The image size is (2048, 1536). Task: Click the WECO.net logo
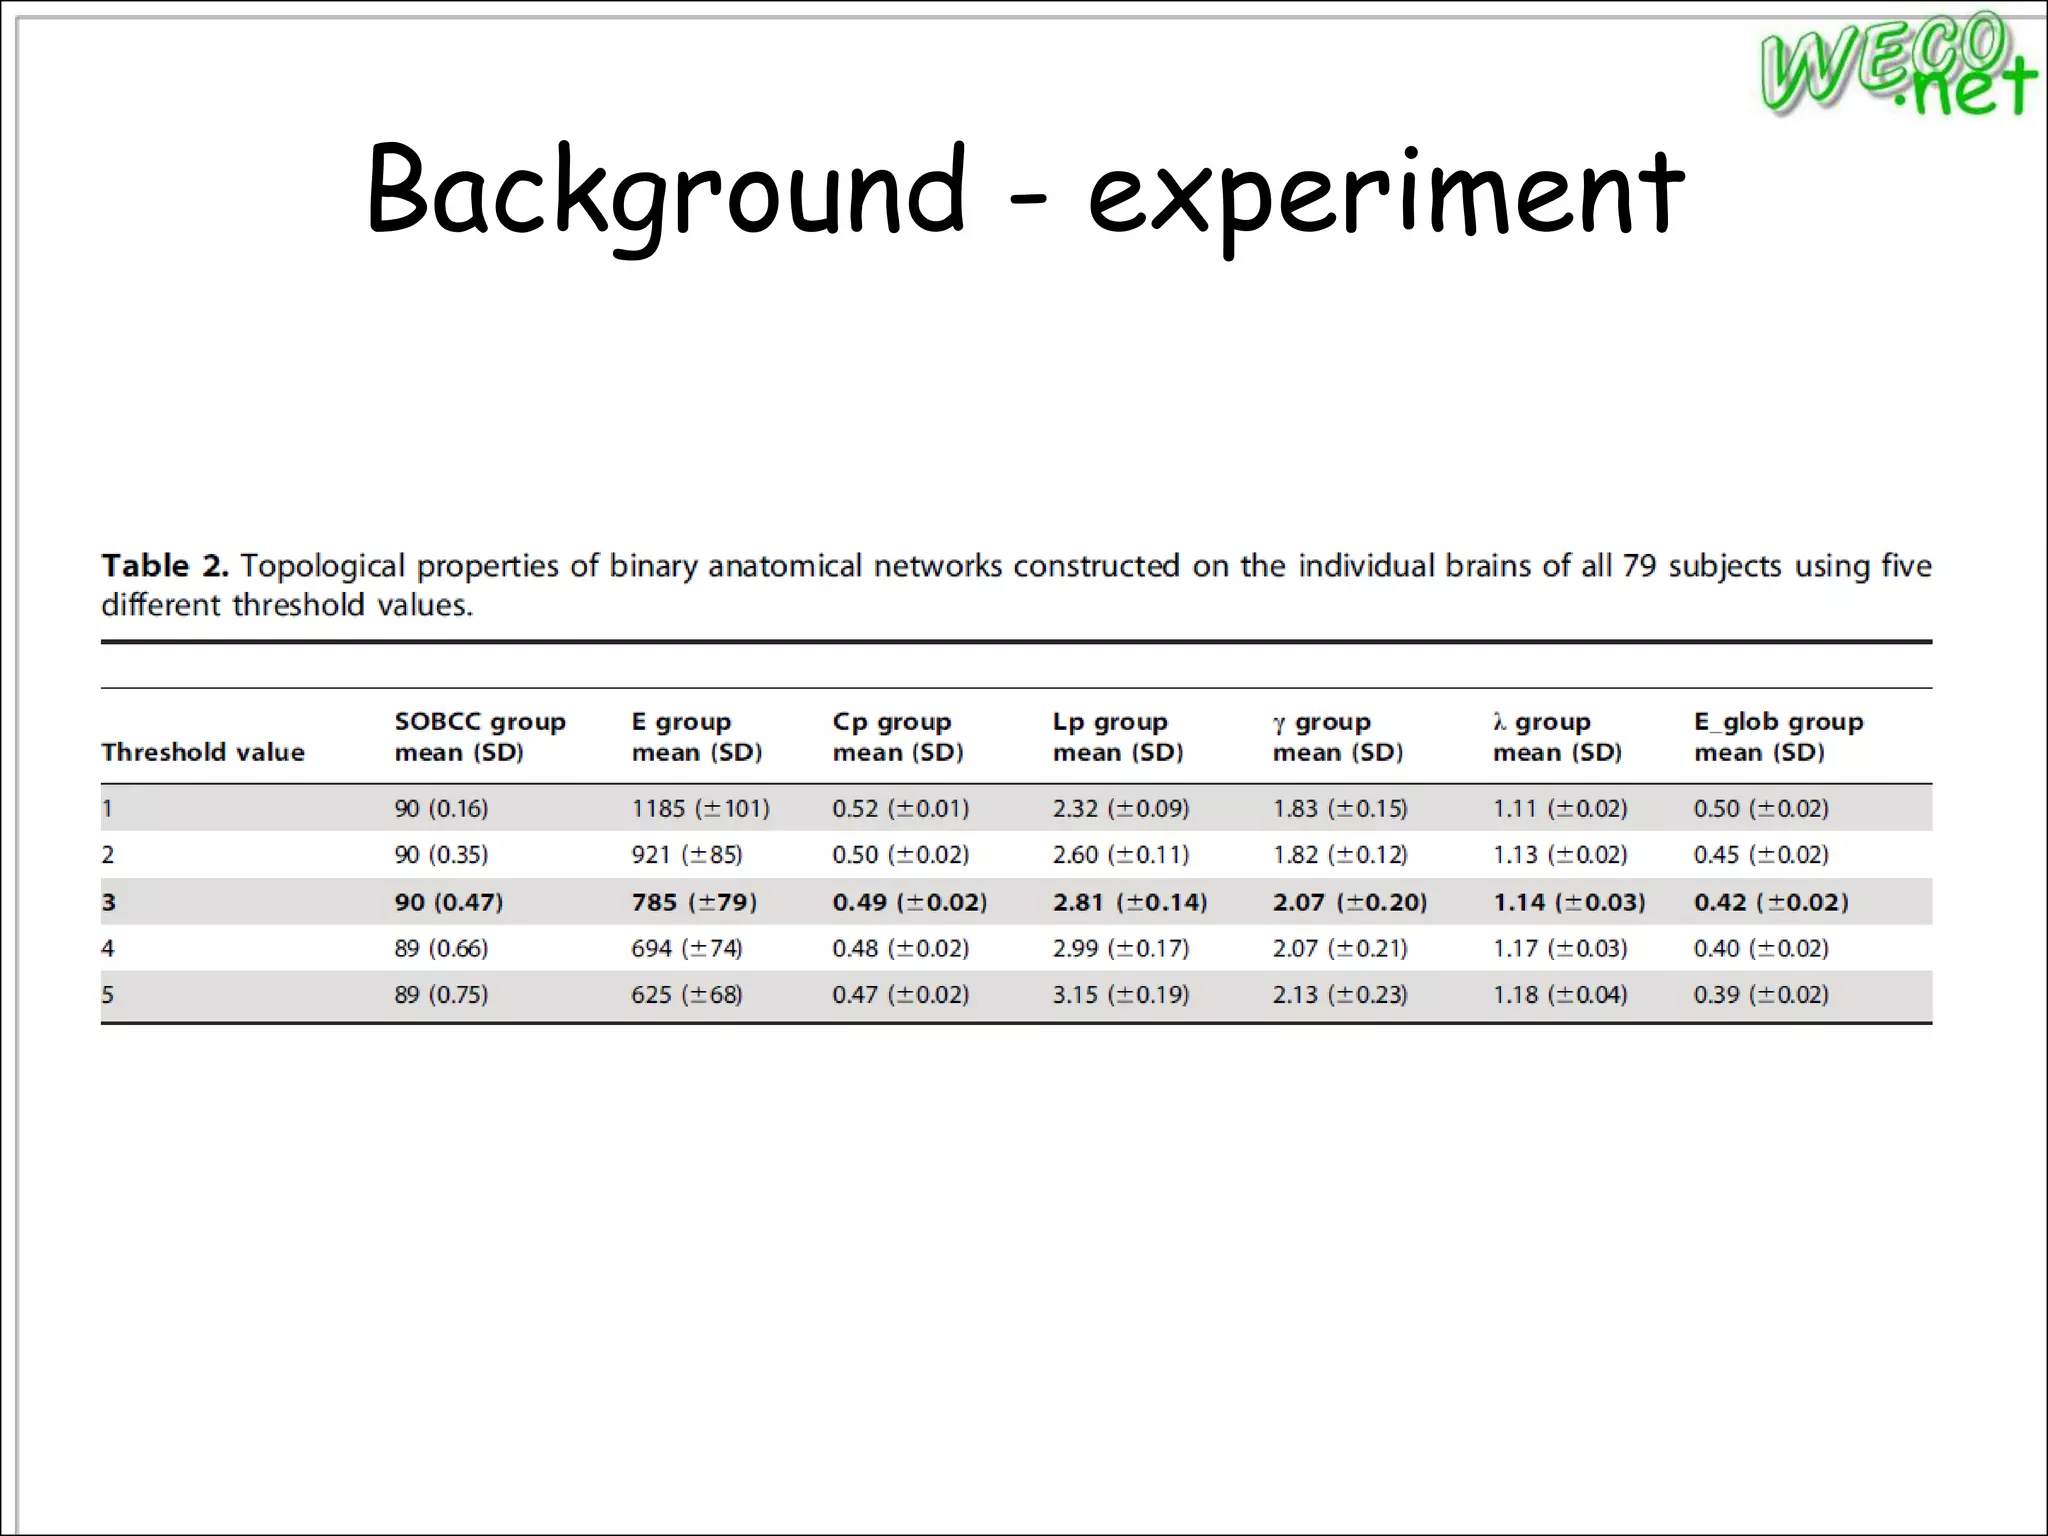(1895, 64)
